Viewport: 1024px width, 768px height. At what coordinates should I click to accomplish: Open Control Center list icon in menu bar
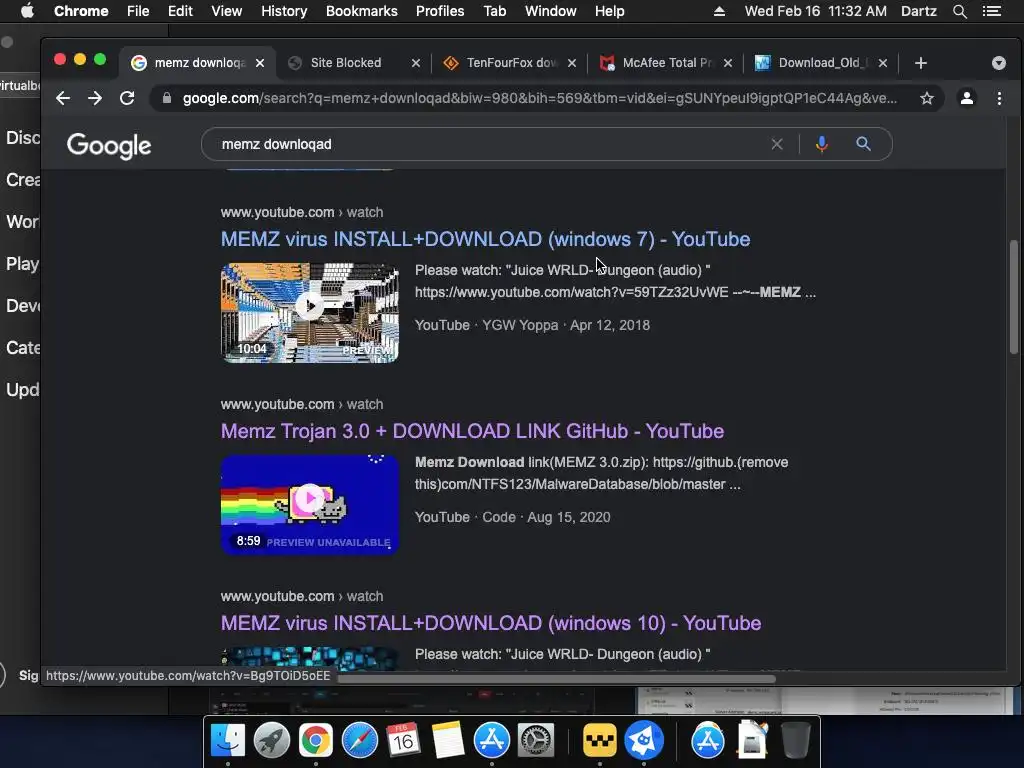click(992, 11)
